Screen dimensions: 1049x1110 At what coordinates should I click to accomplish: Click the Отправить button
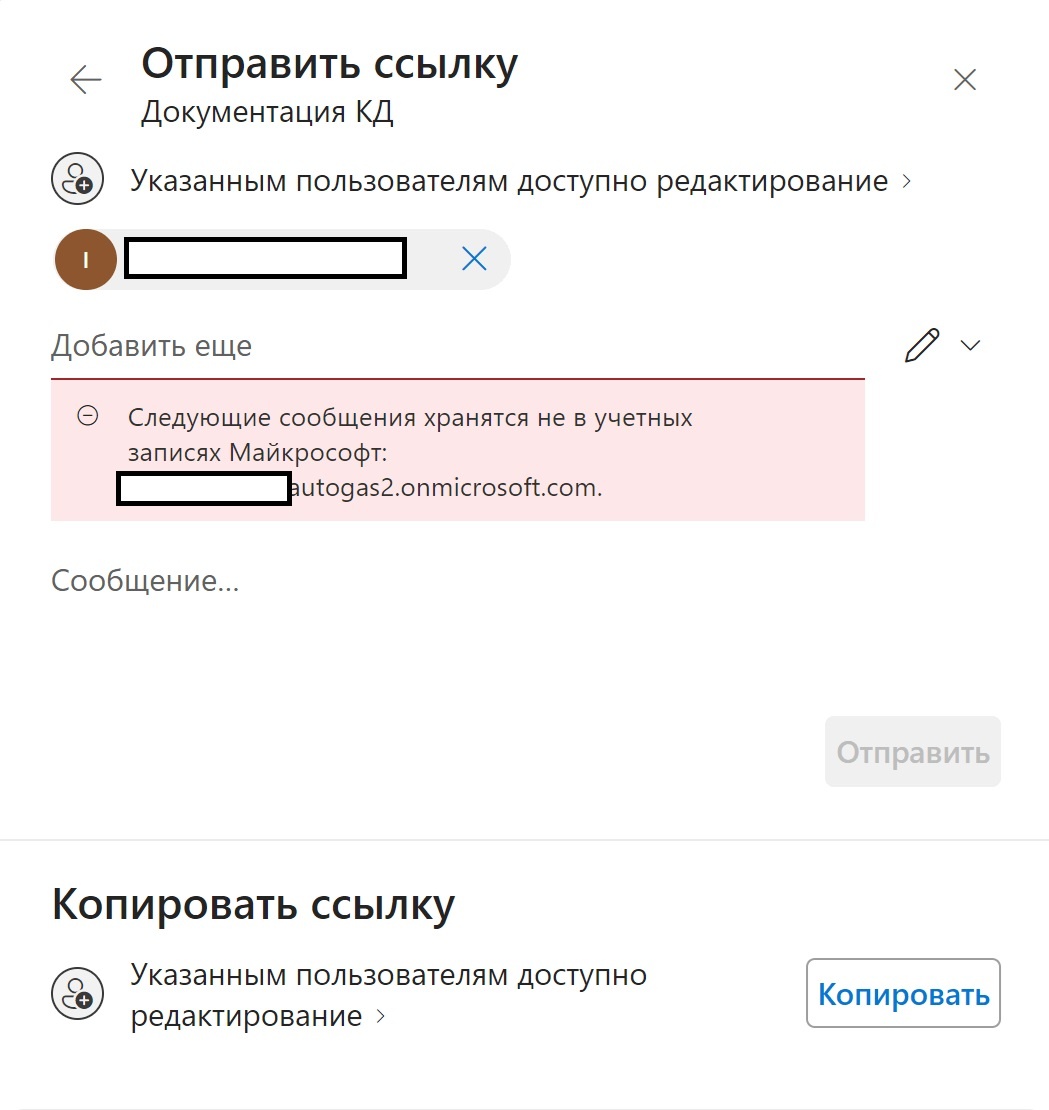tap(912, 752)
